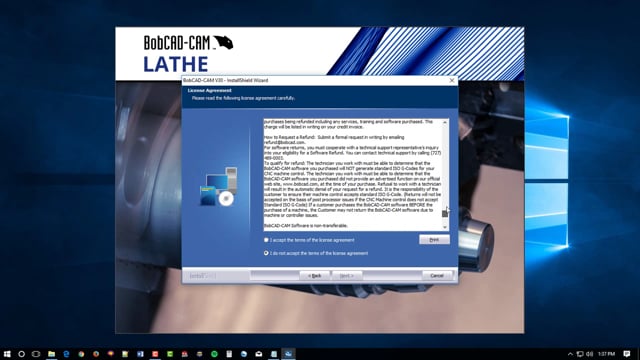Cancel the BobCAD-CAM installation
The image size is (640, 360).
tap(437, 276)
